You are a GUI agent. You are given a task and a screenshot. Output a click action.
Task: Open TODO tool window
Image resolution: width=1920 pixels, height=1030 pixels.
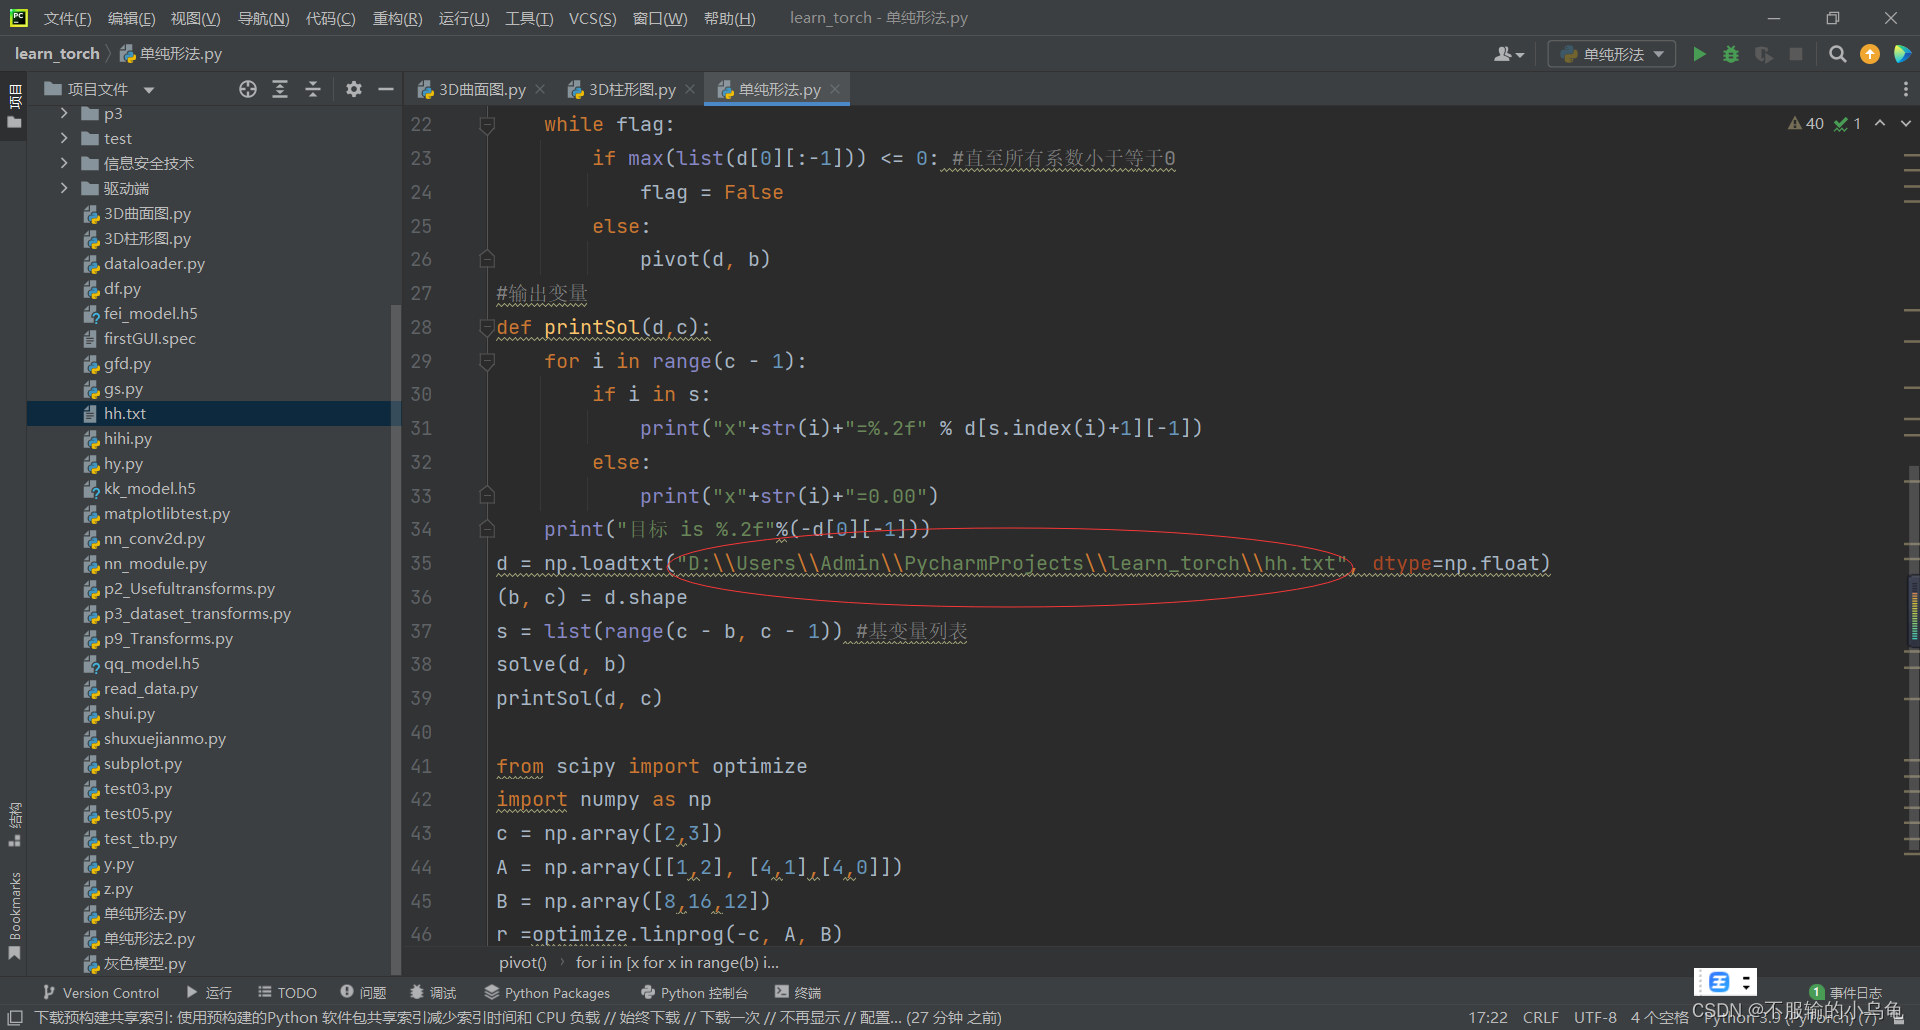tap(287, 993)
